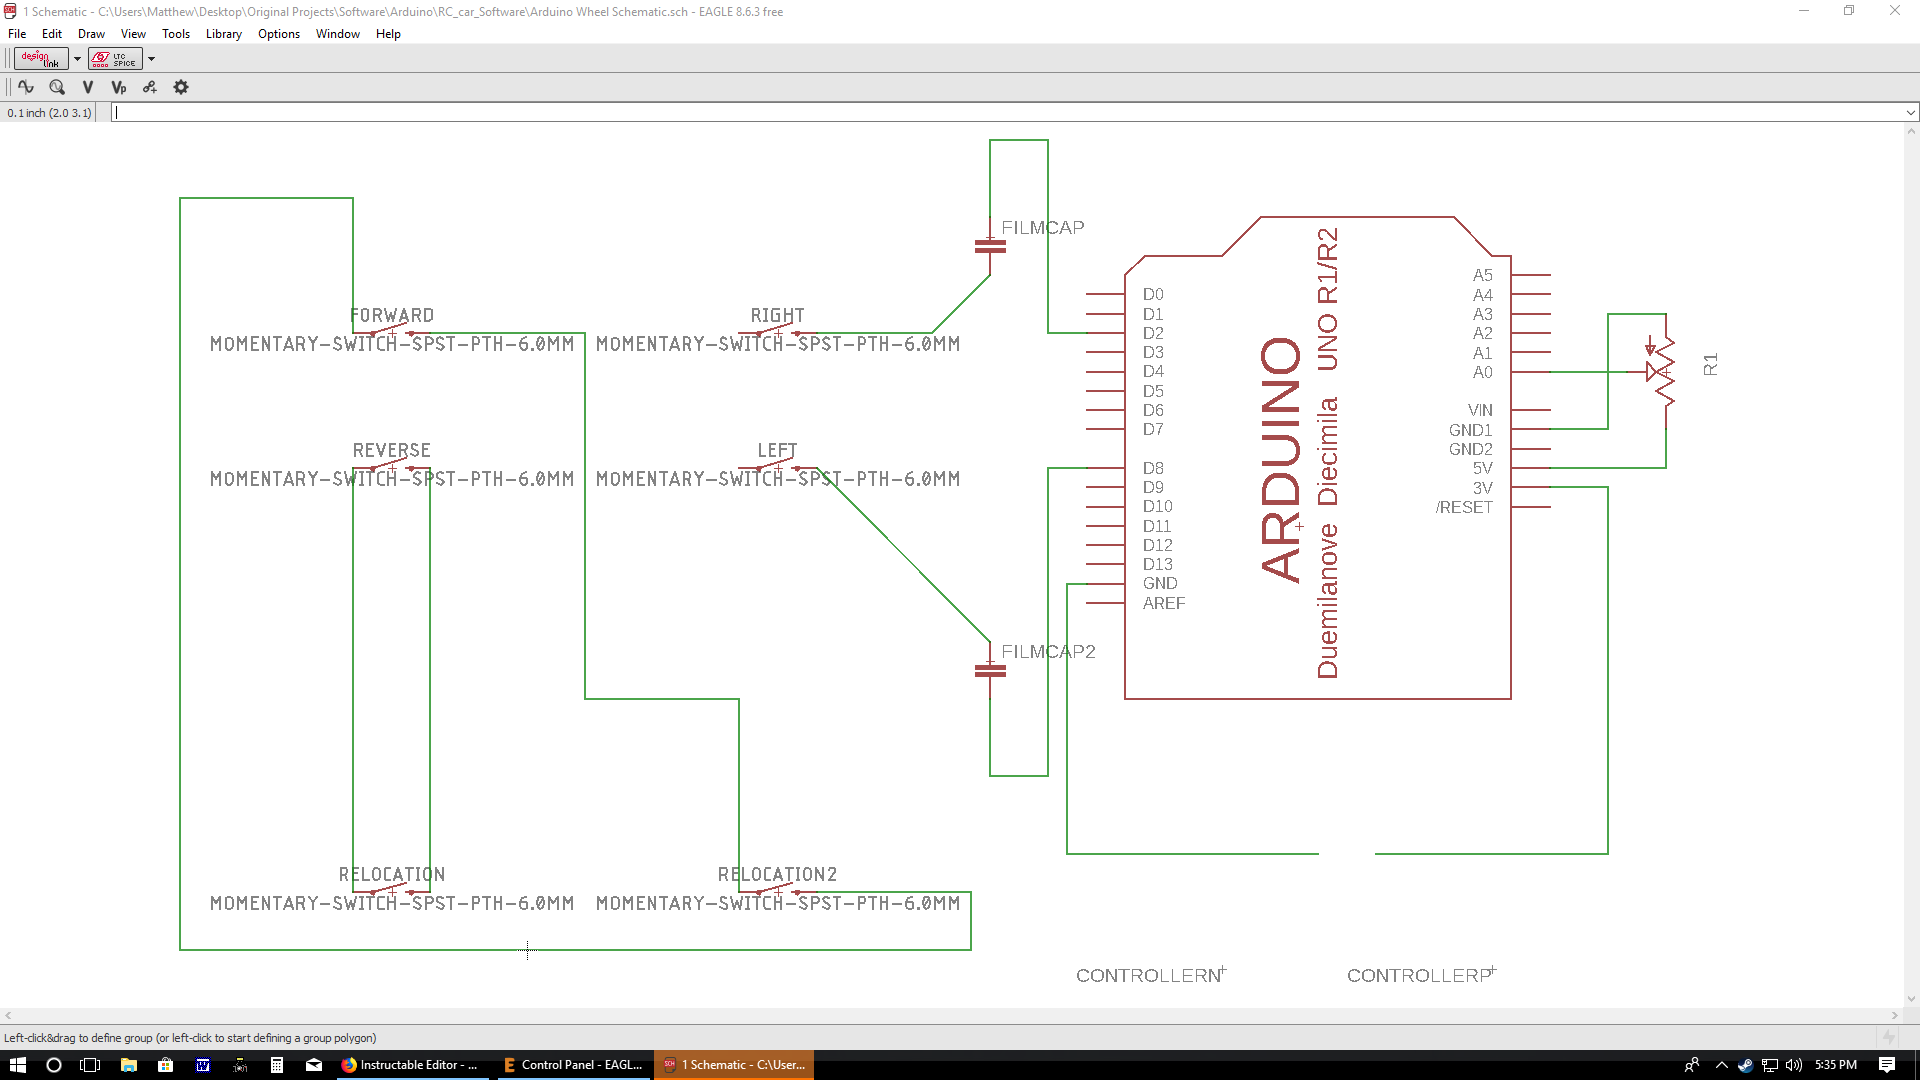Open simulation settings gear icon
Screen dimensions: 1920x1080
click(x=181, y=87)
